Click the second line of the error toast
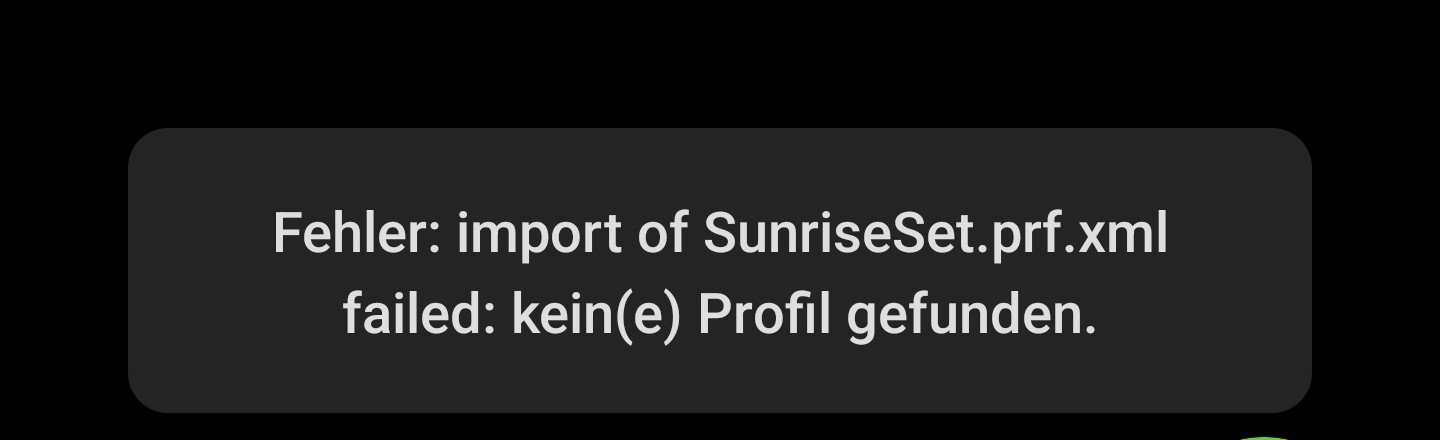 click(720, 316)
